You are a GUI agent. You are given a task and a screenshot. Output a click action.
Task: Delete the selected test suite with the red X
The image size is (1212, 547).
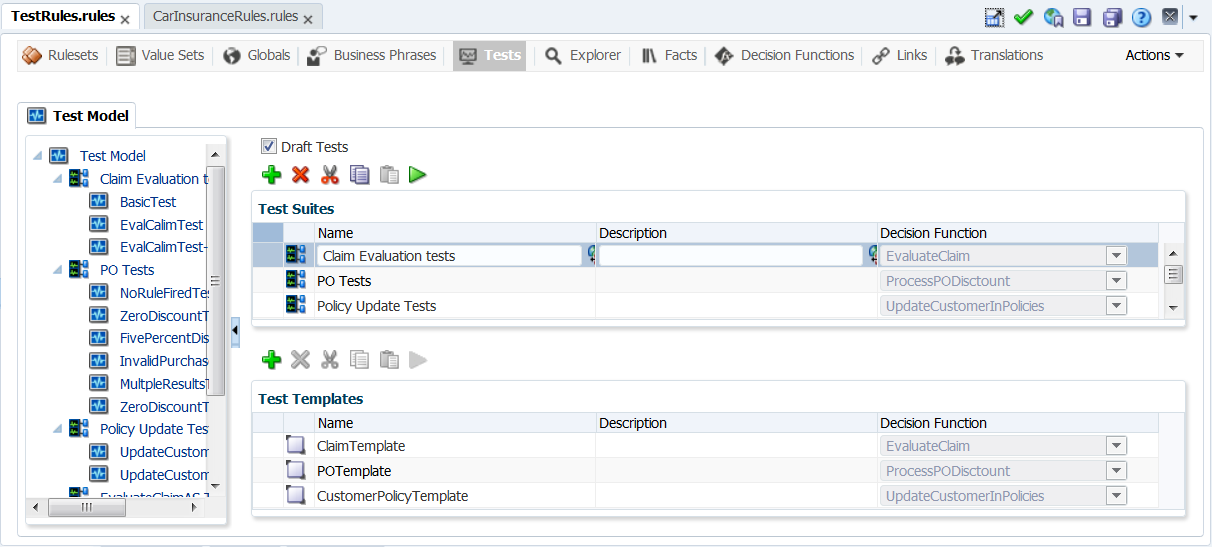(300, 175)
